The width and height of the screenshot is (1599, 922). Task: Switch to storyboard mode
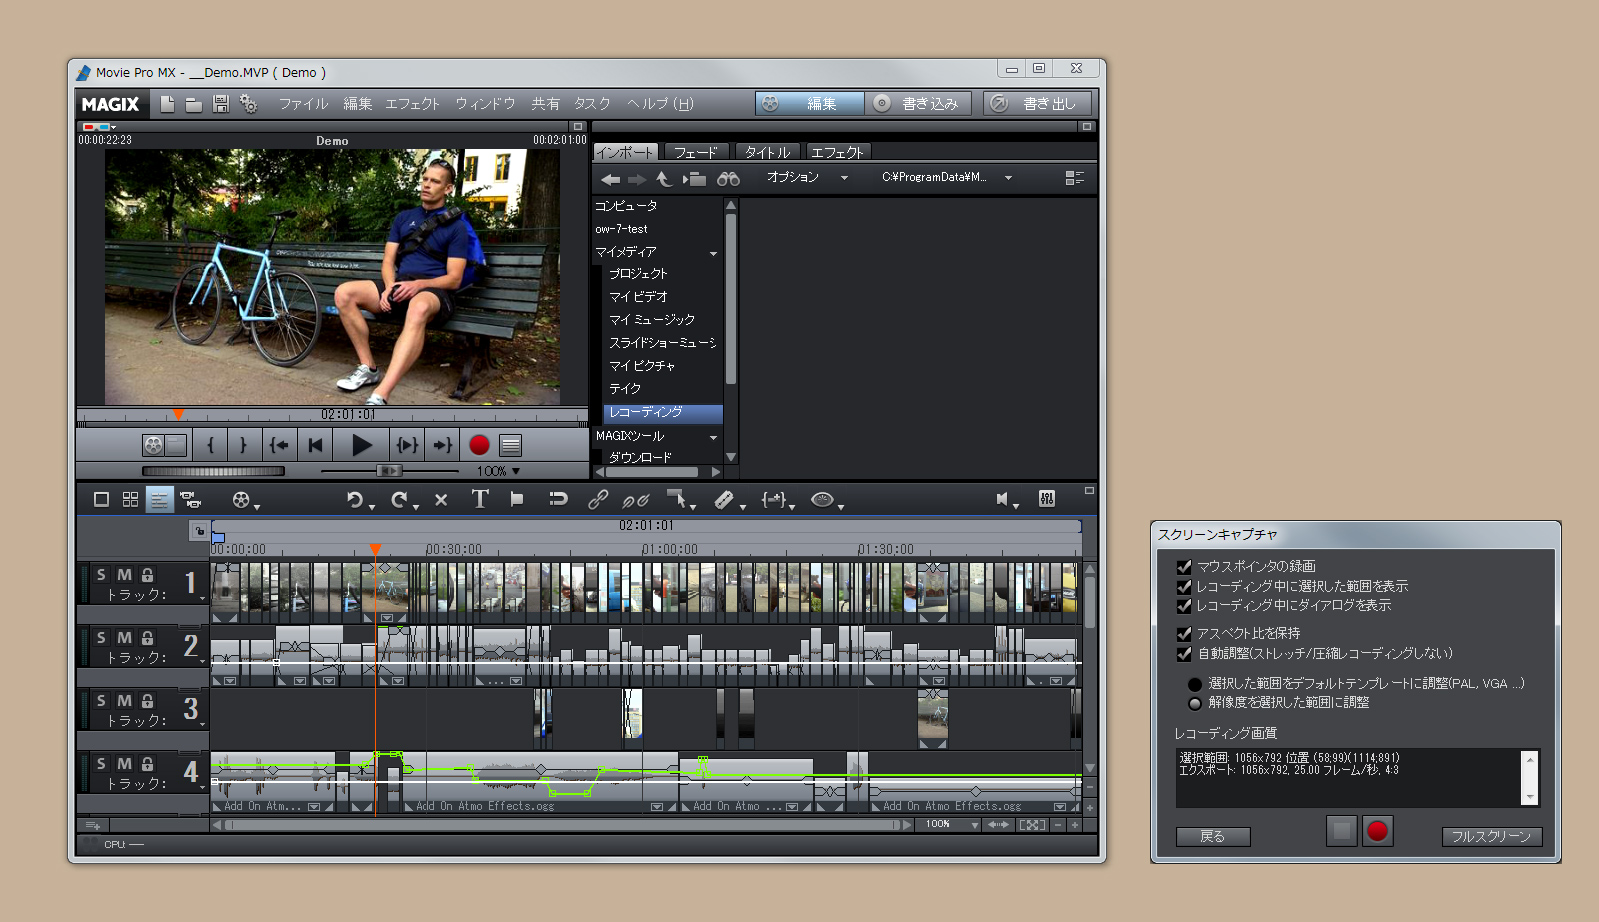[101, 499]
